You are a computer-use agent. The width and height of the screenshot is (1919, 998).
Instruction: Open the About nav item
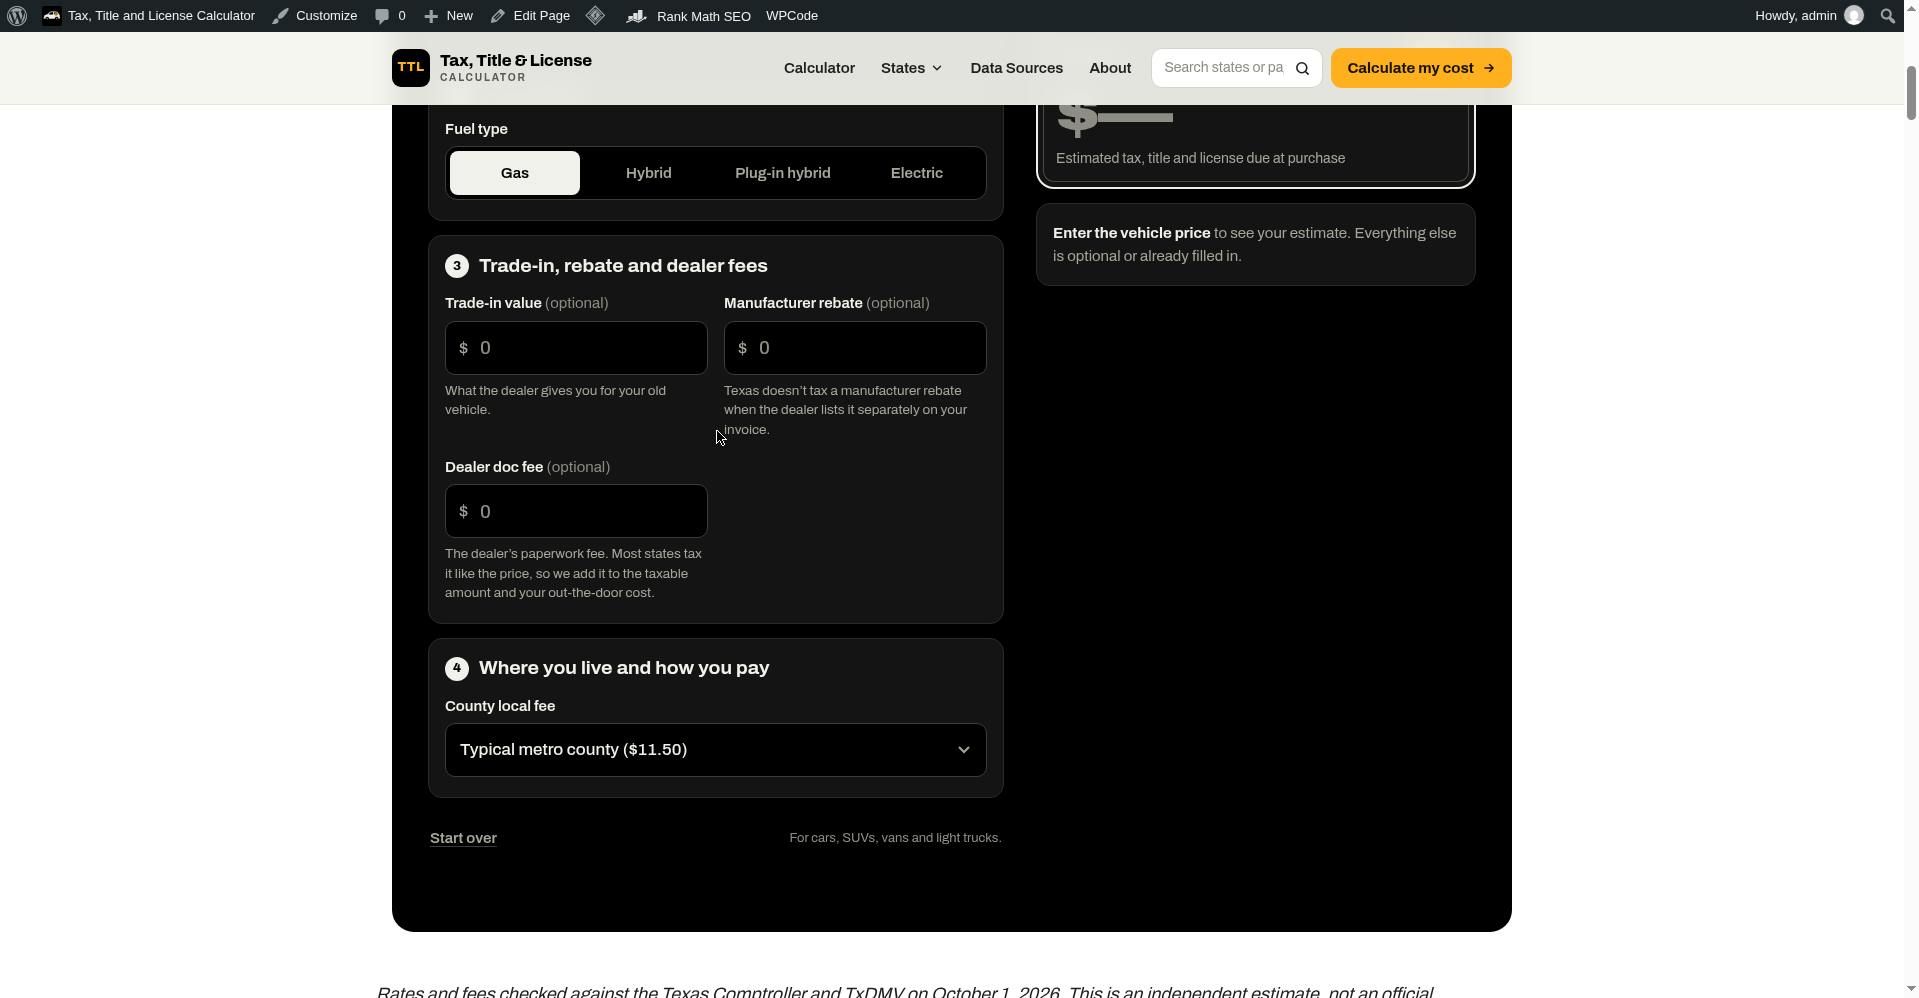[x=1110, y=68]
